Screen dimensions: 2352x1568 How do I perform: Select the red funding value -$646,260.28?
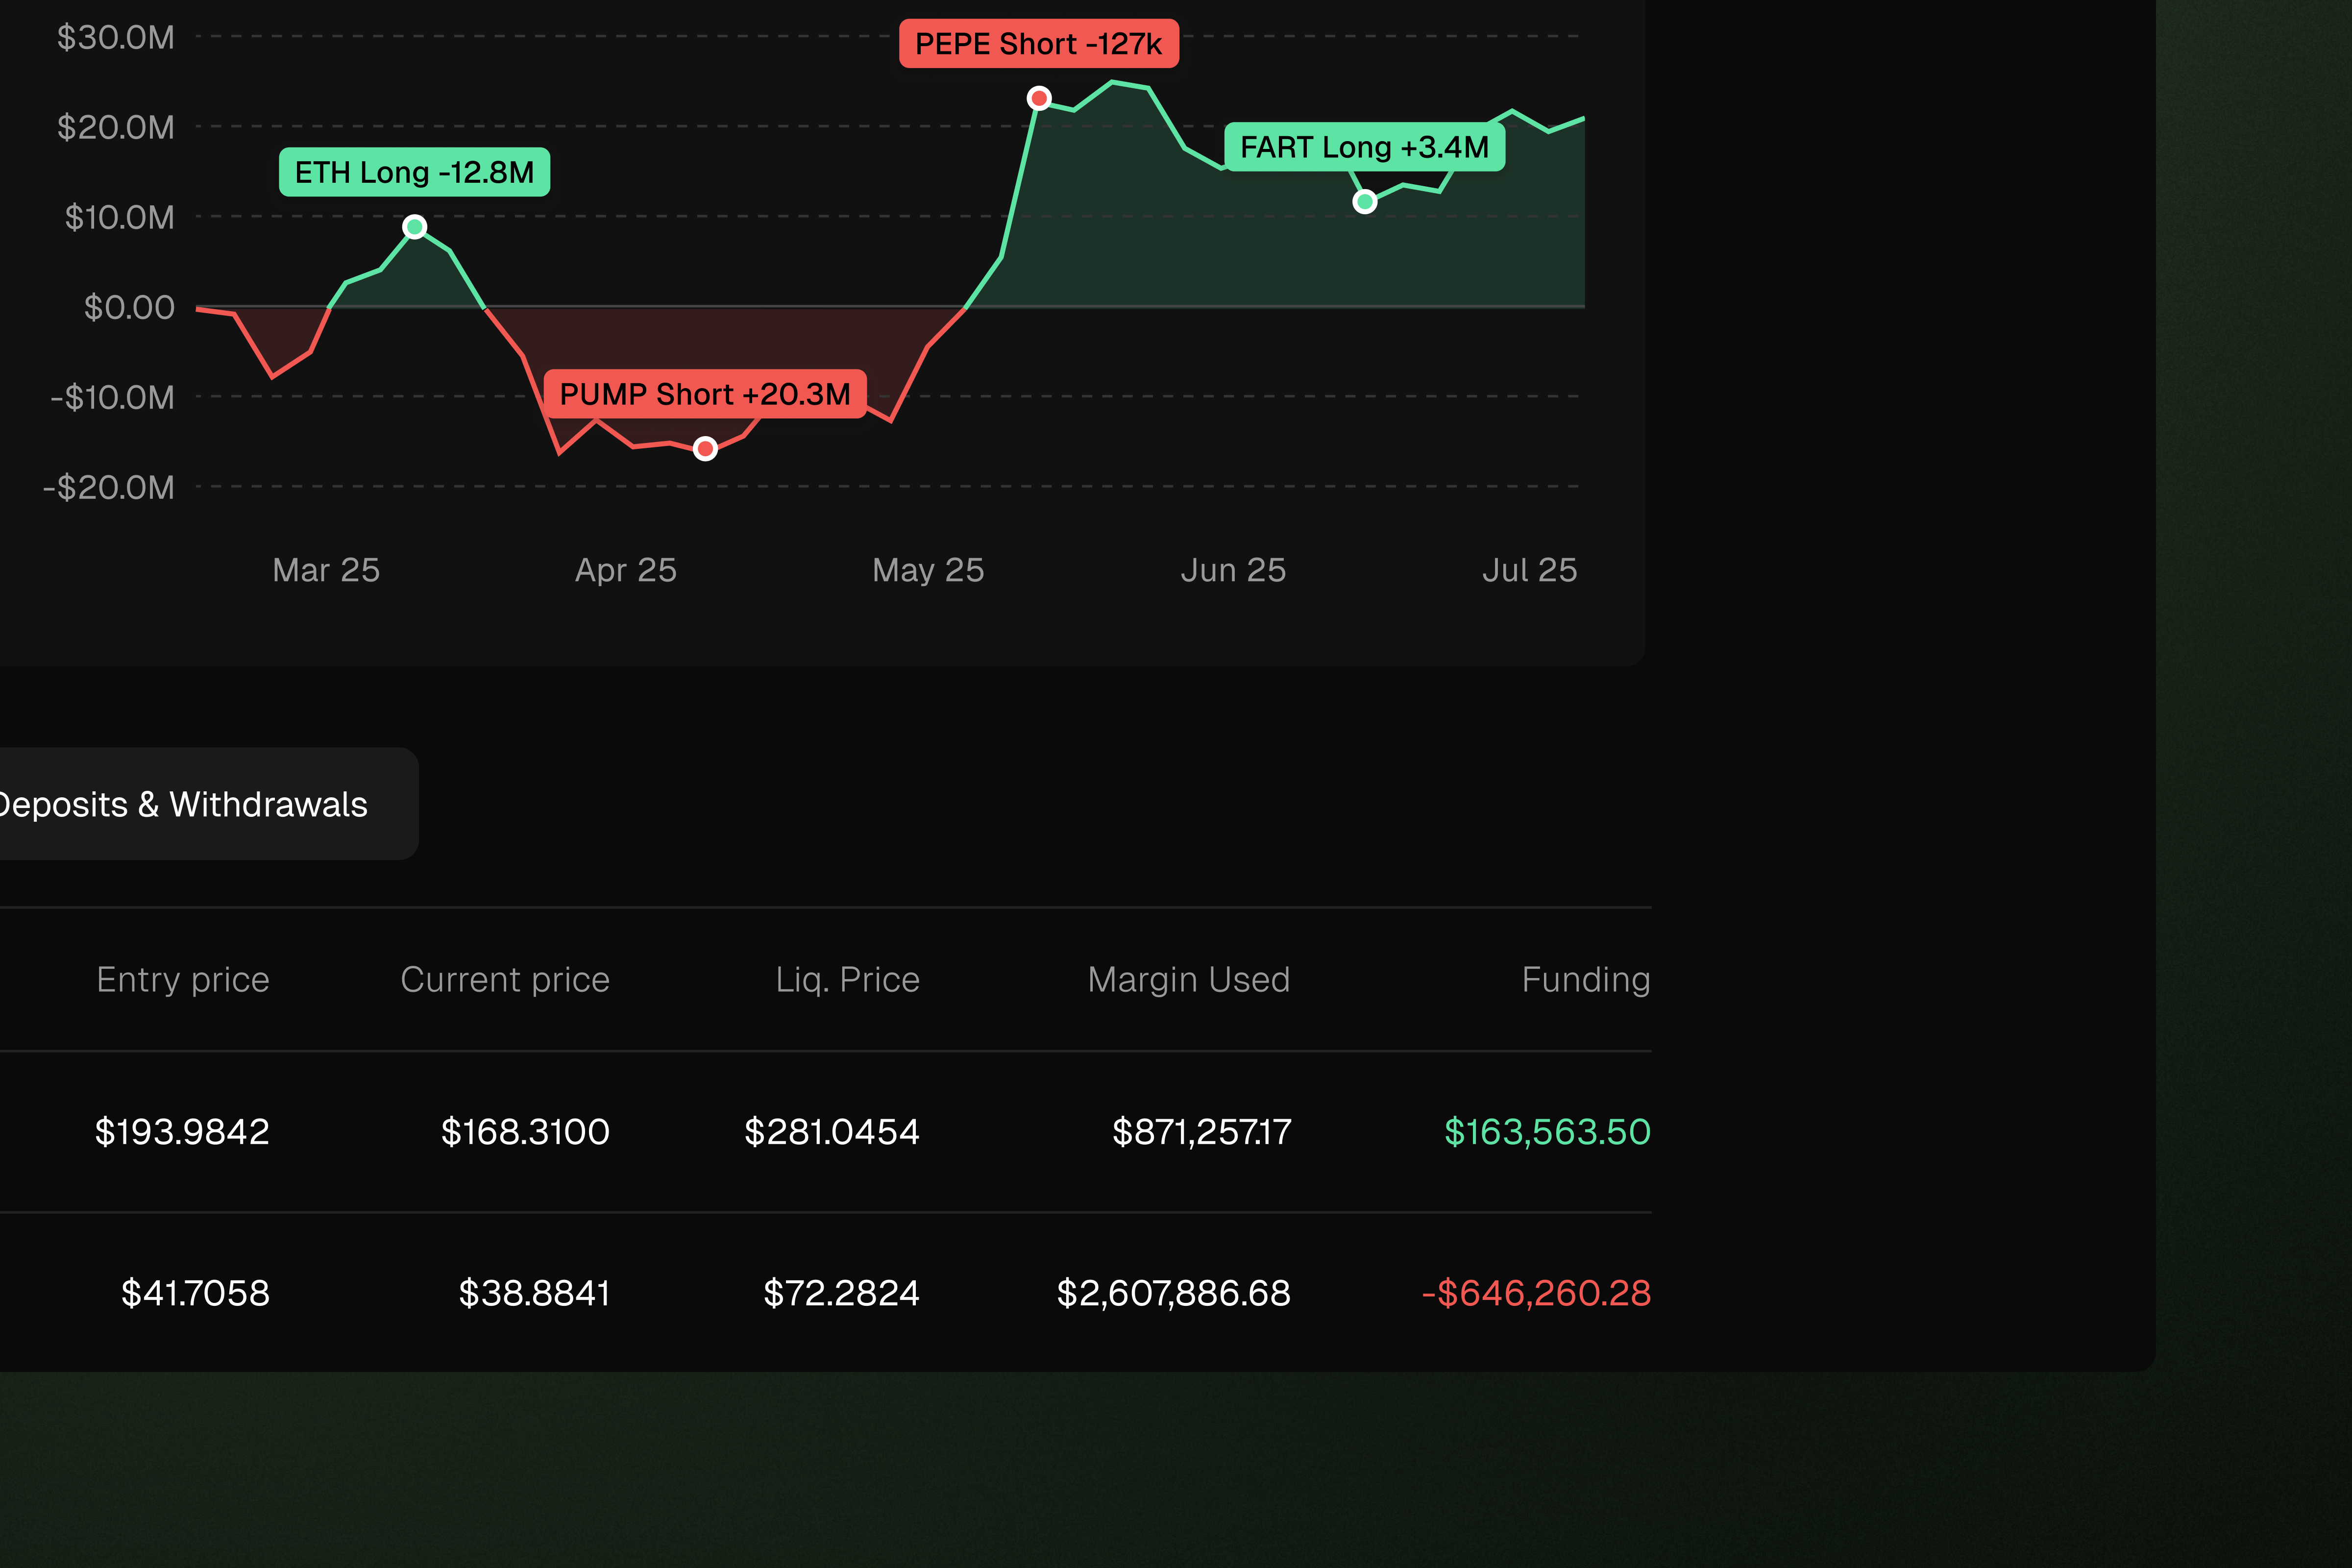(1536, 1293)
